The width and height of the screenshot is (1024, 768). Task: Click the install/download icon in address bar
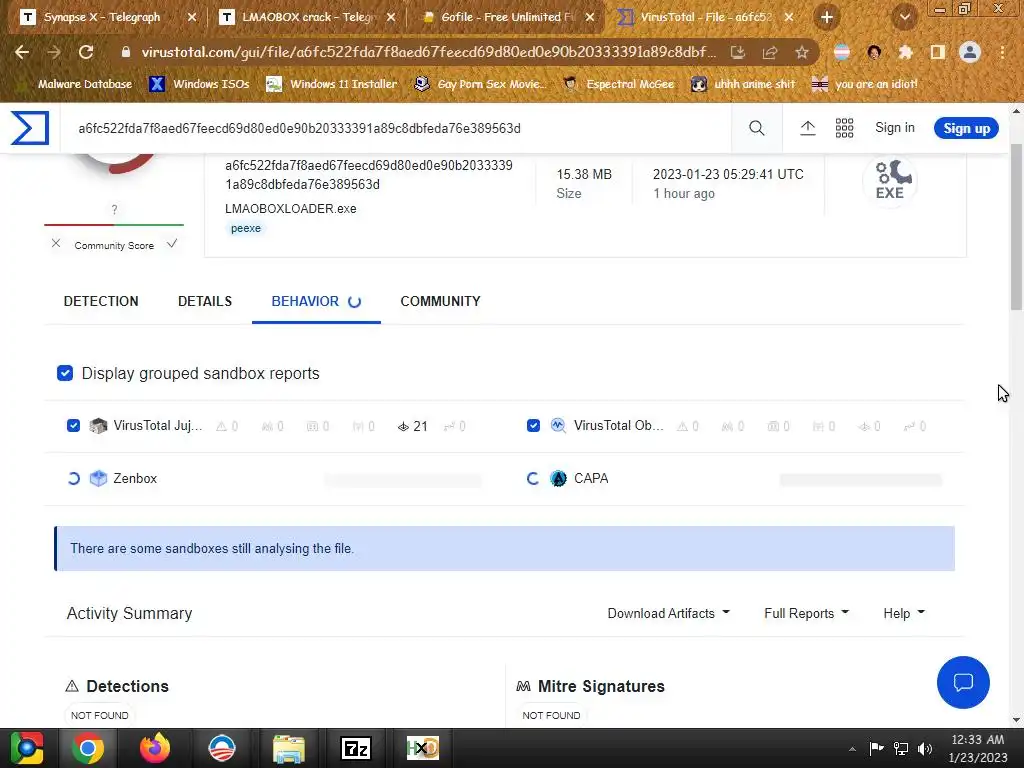tap(738, 52)
